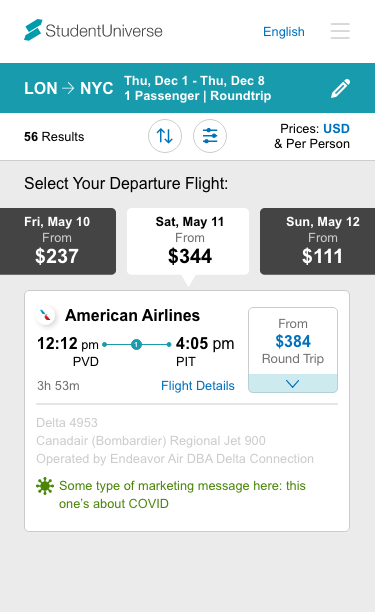
Task: Open the filters slider icon
Action: point(210,136)
